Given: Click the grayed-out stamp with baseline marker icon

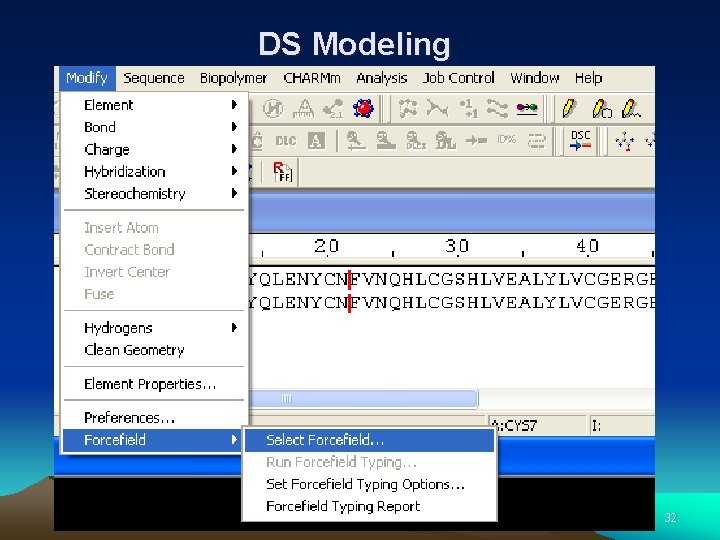Looking at the screenshot, I should (356, 141).
